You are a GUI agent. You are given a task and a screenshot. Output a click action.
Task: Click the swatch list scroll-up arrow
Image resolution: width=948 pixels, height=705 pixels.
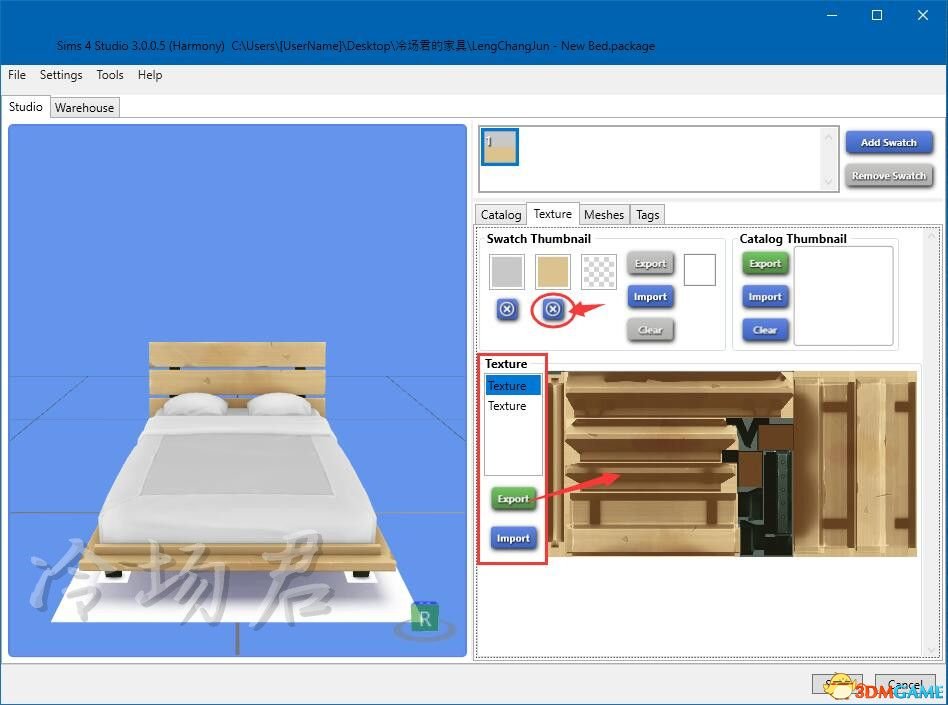[x=828, y=138]
